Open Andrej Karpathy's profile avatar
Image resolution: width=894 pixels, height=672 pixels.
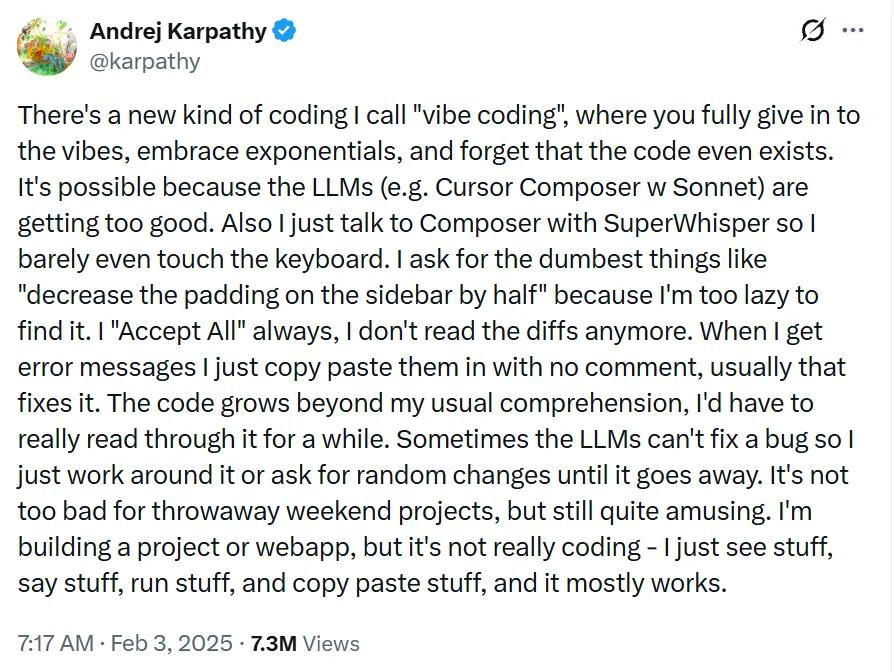pyautogui.click(x=47, y=46)
